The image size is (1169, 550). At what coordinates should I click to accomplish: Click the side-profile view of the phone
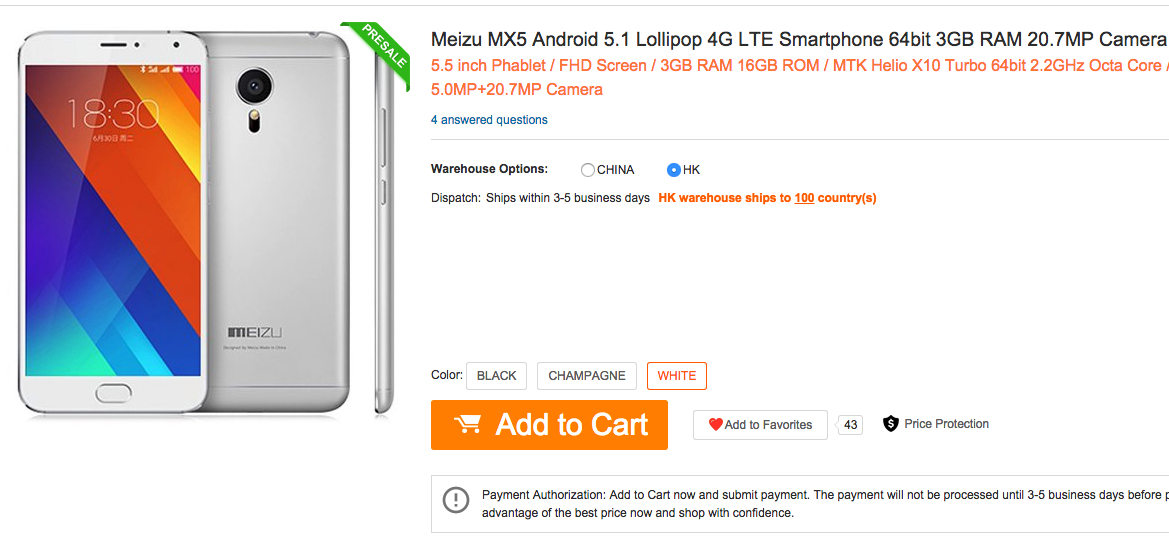(x=385, y=230)
